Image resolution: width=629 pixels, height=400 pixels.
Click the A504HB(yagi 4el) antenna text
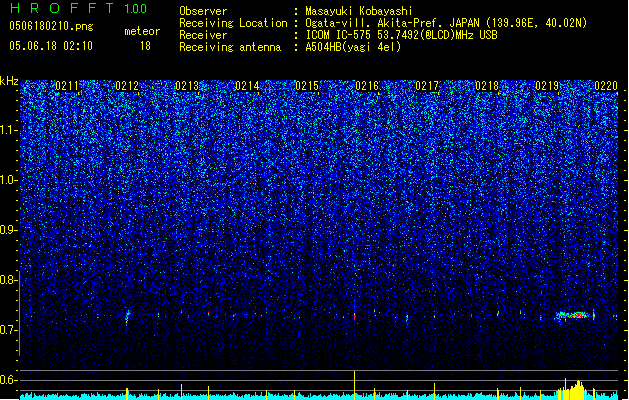(x=353, y=47)
